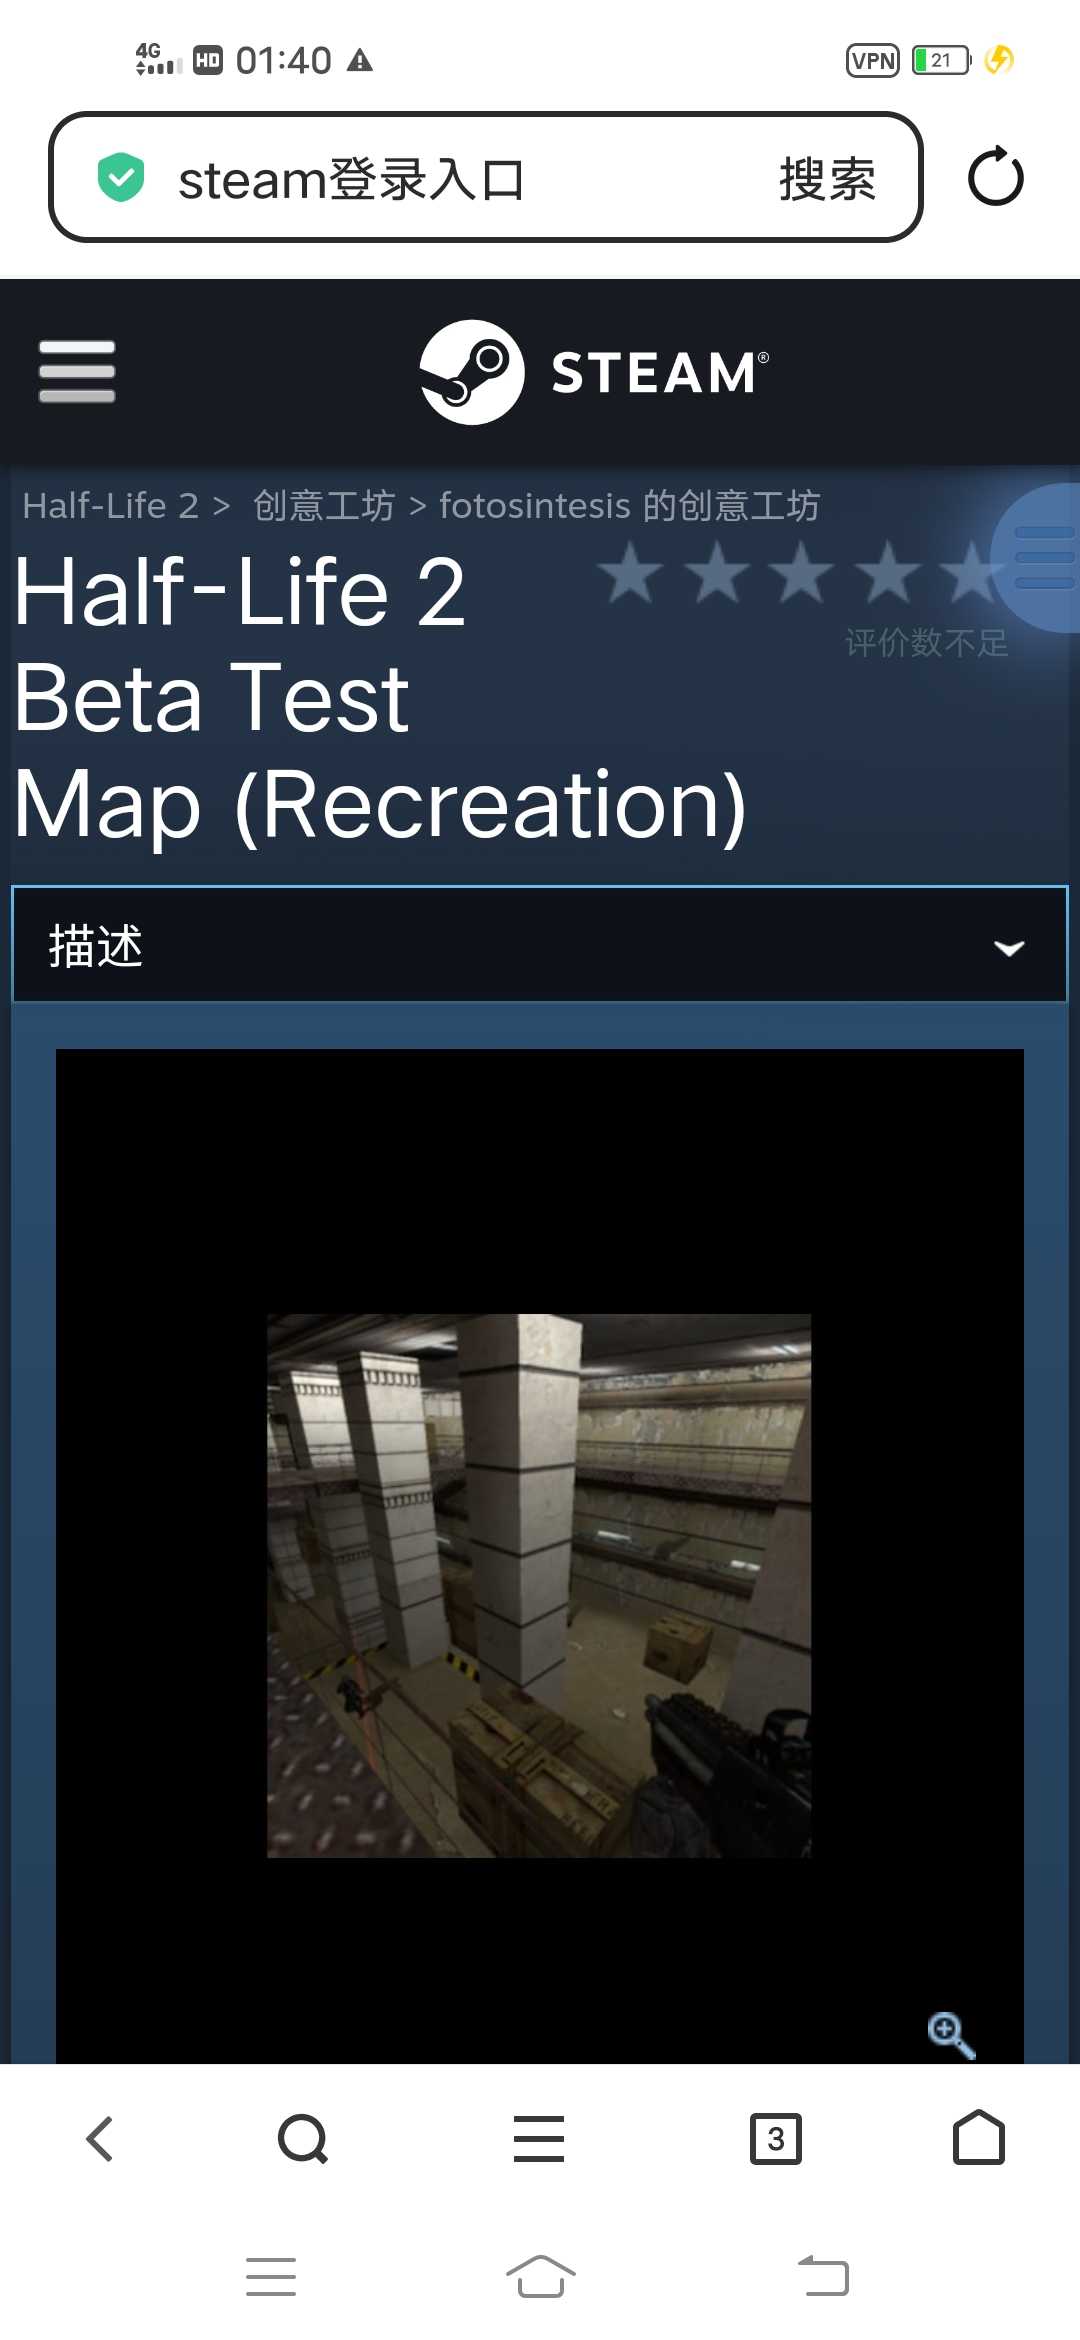Show the 3 open tabs
Viewport: 1080px width, 2340px height.
(x=776, y=2139)
